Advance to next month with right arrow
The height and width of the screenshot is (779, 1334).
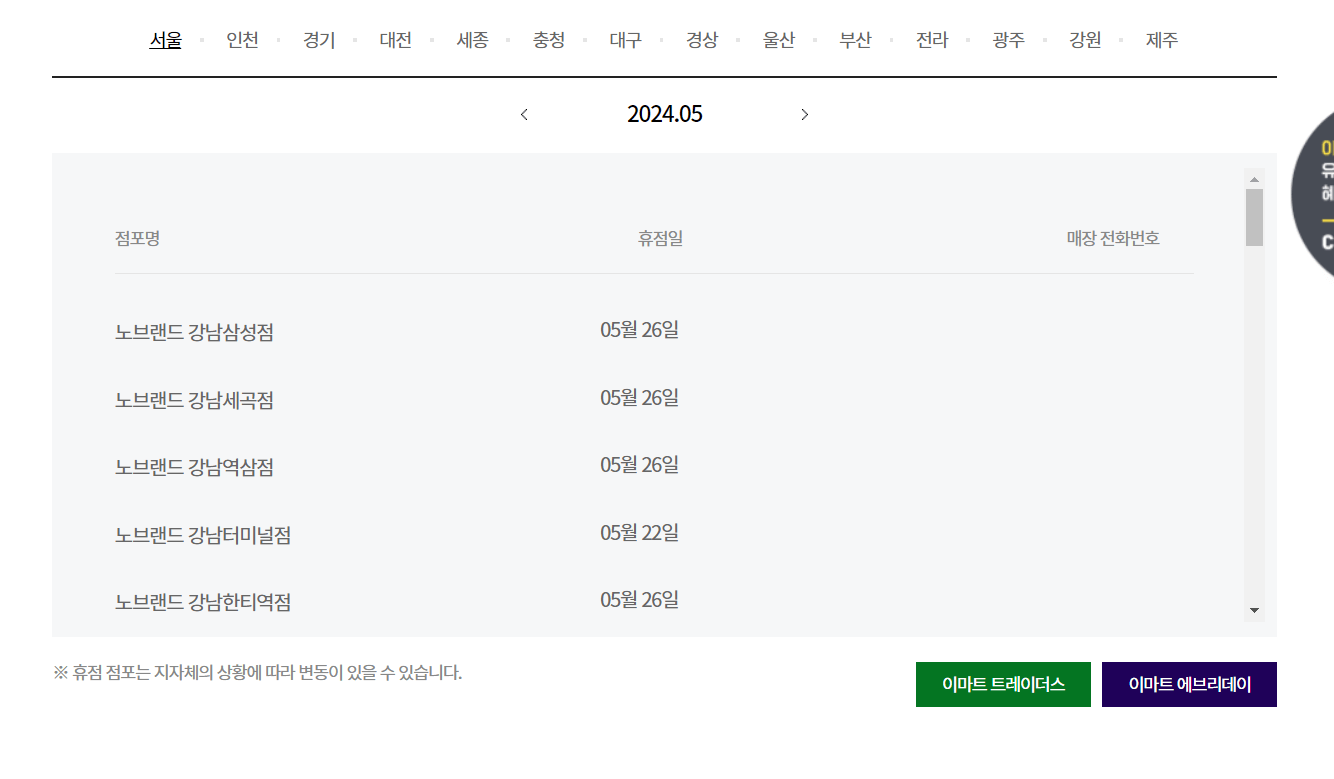click(x=804, y=114)
